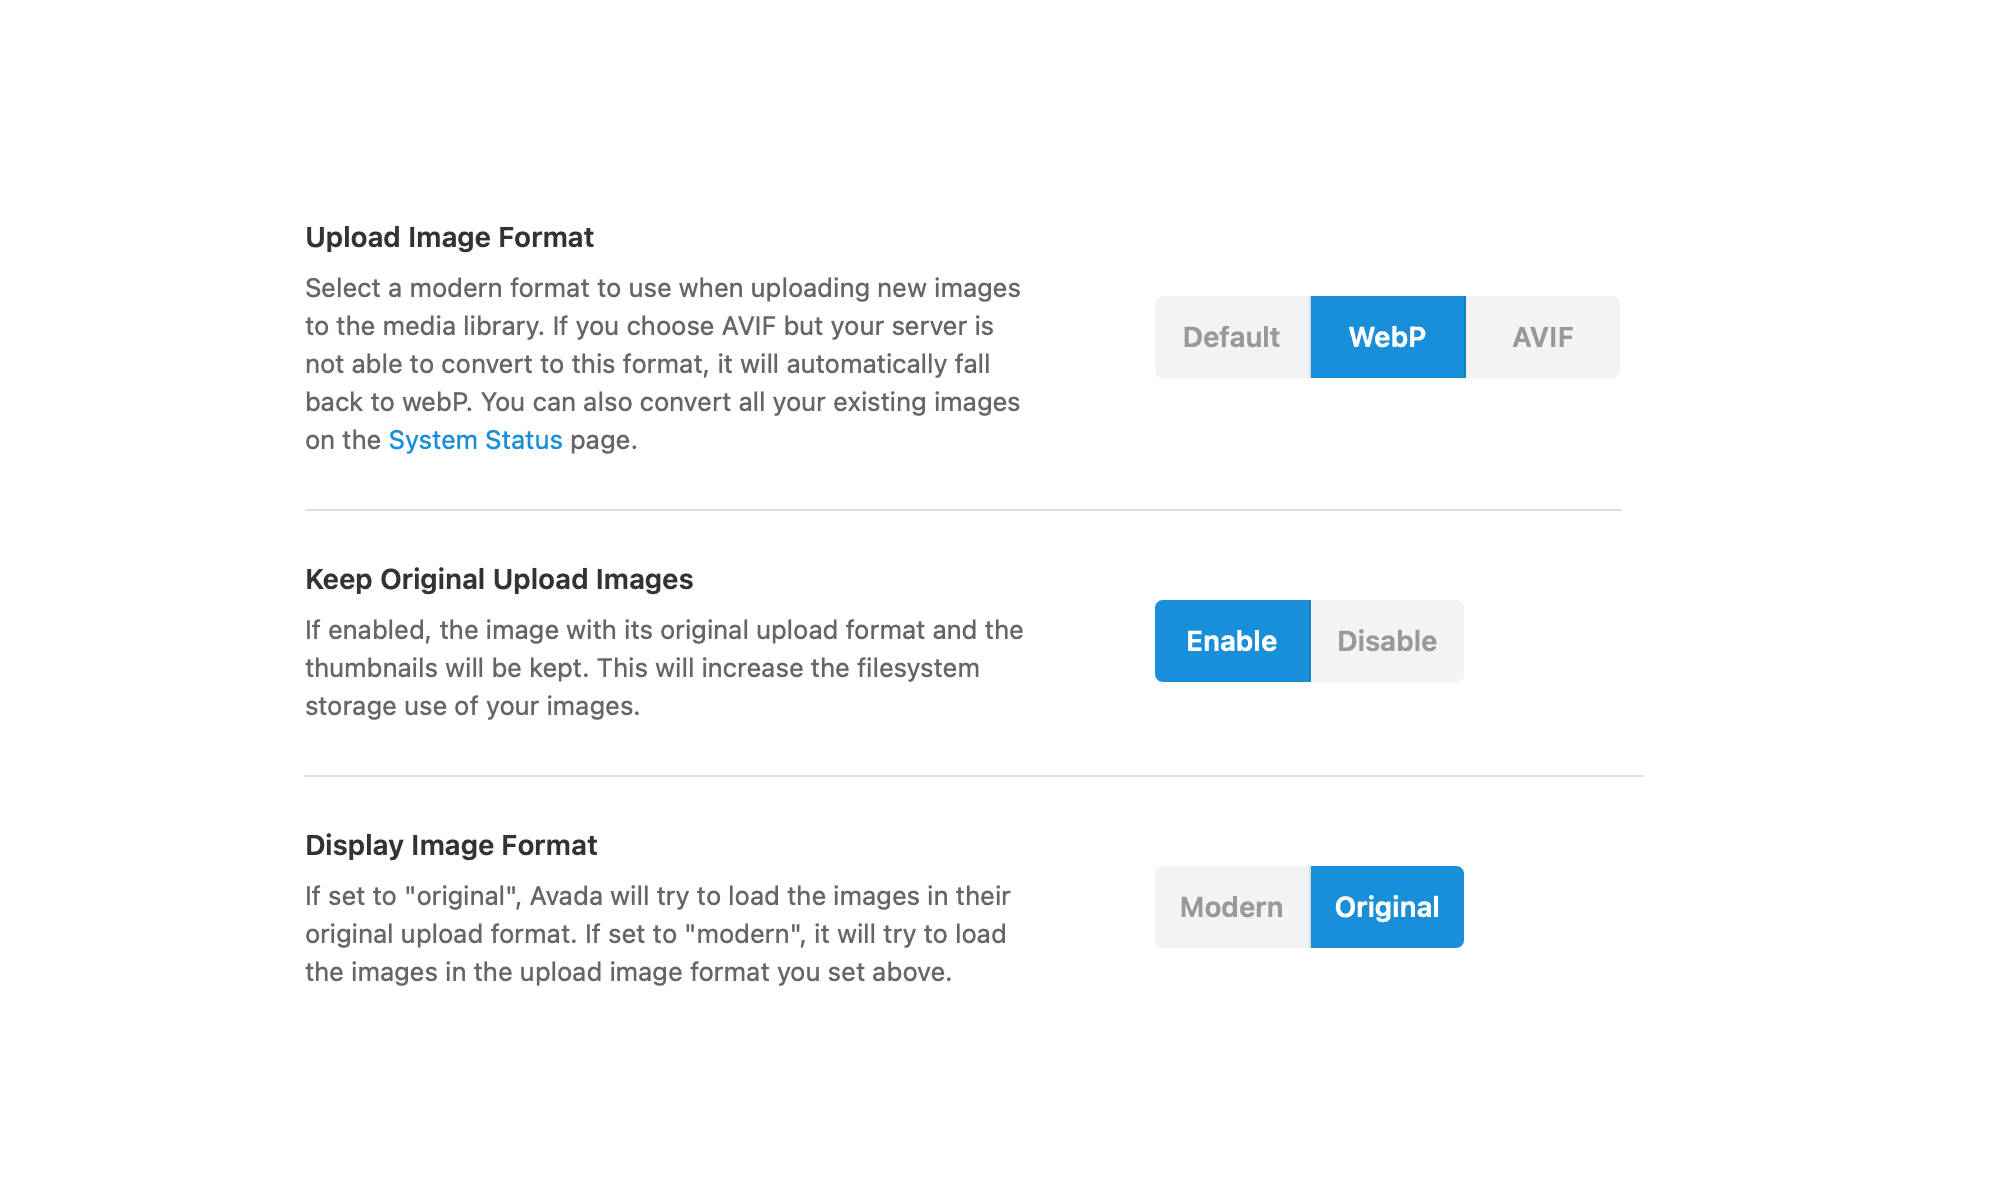Screen dimensions: 2000x1200
Task: Click the Keep Original Upload Images heading
Action: coord(499,579)
